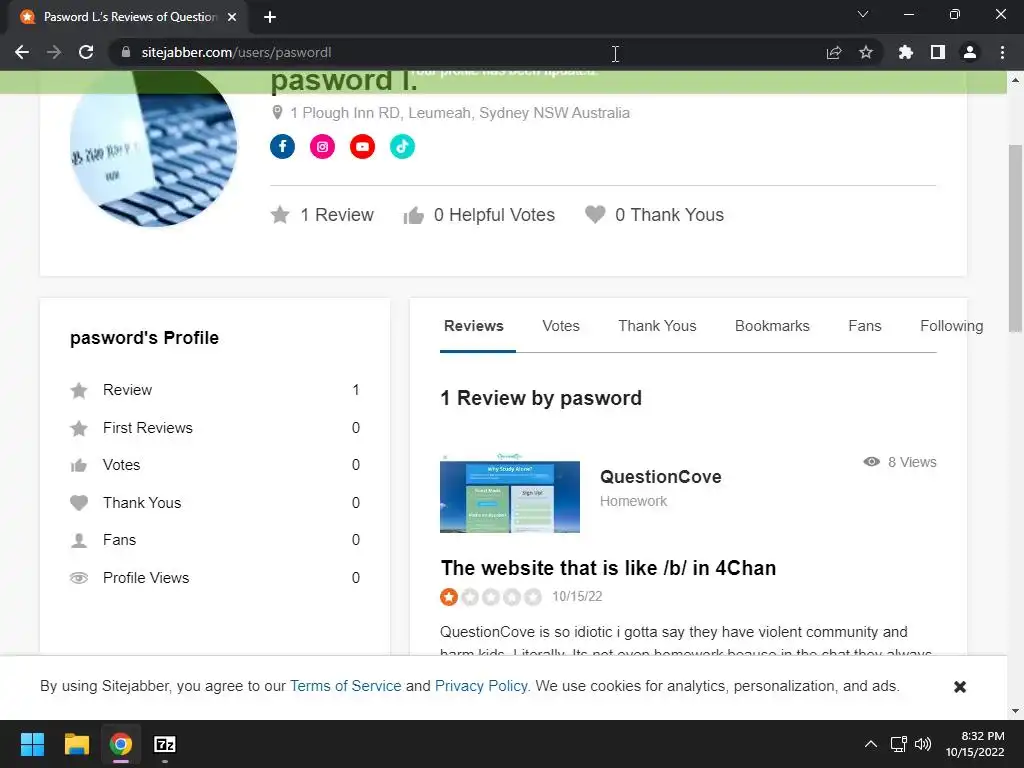Open the Windows Start menu
Viewport: 1024px width, 768px height.
[32, 744]
